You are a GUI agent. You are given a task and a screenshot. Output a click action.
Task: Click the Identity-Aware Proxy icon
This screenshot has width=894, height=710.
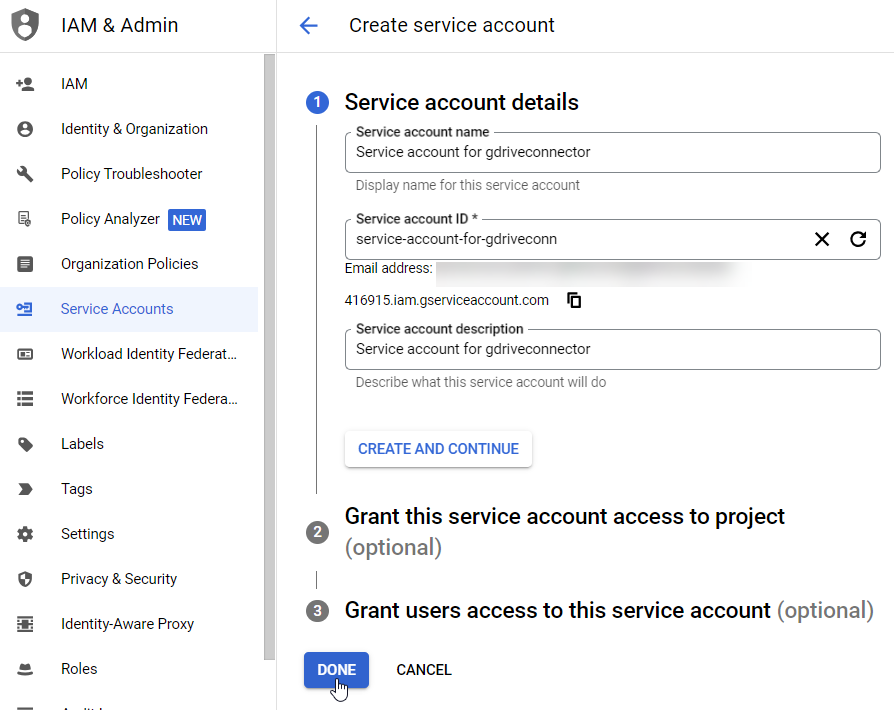coord(25,624)
